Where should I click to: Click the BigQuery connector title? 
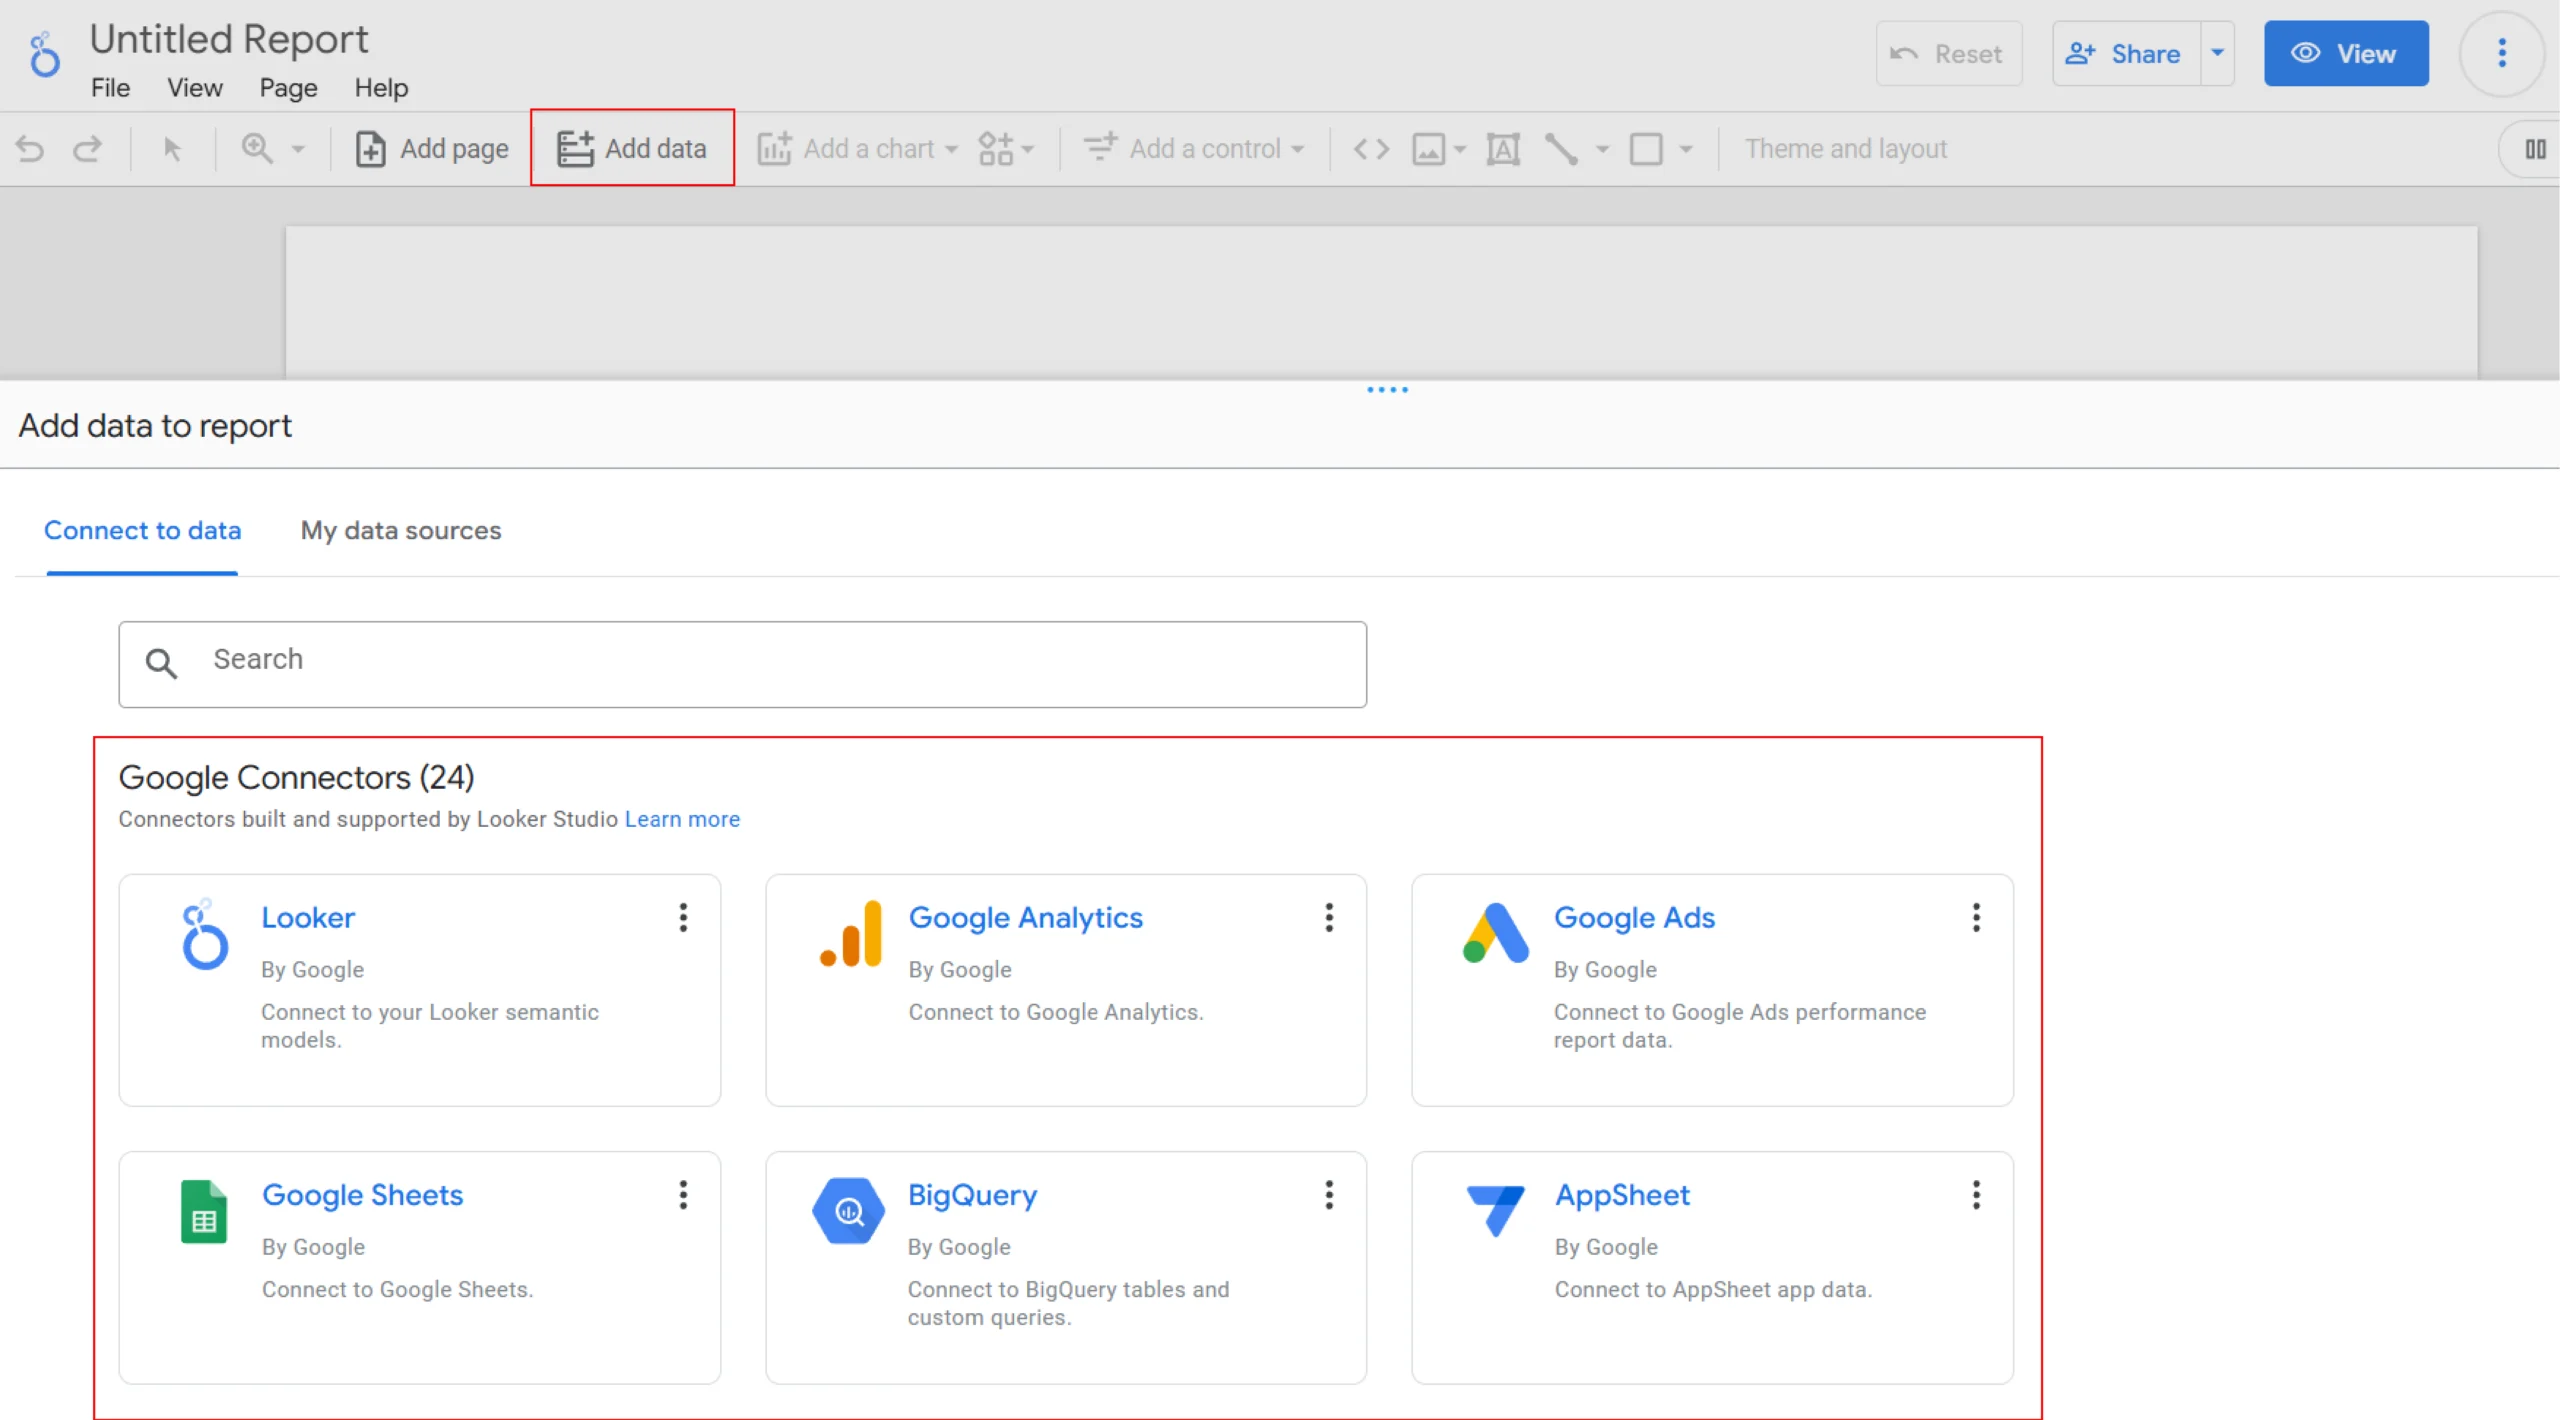pyautogui.click(x=972, y=1196)
